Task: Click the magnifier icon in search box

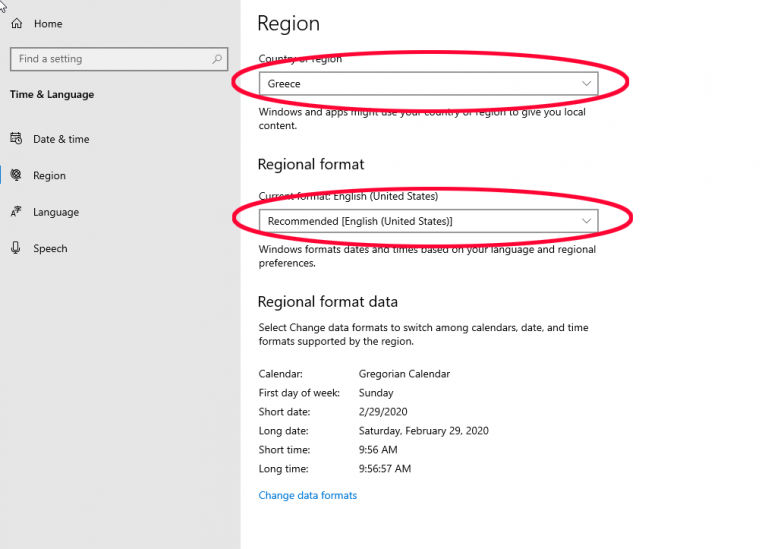Action: click(217, 59)
